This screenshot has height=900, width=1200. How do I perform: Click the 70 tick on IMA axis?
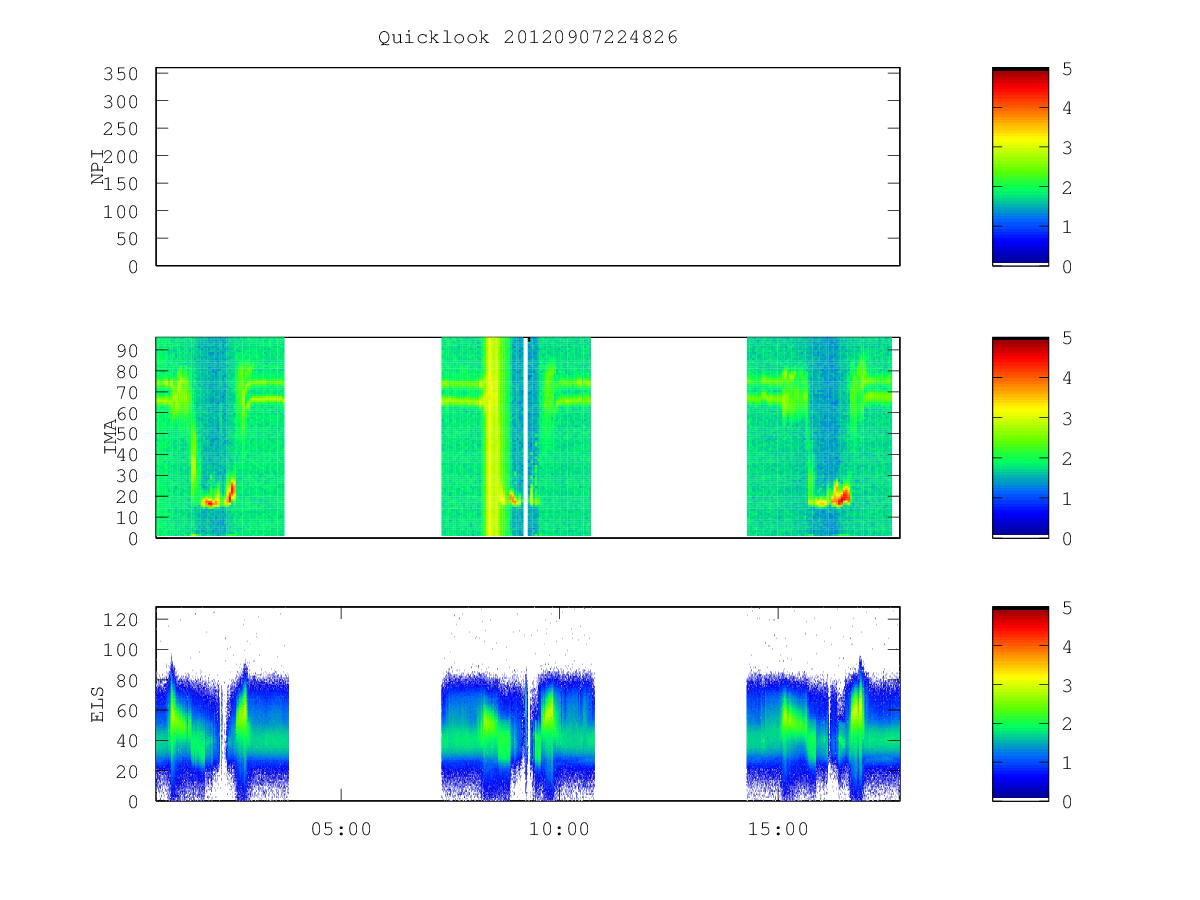point(125,392)
